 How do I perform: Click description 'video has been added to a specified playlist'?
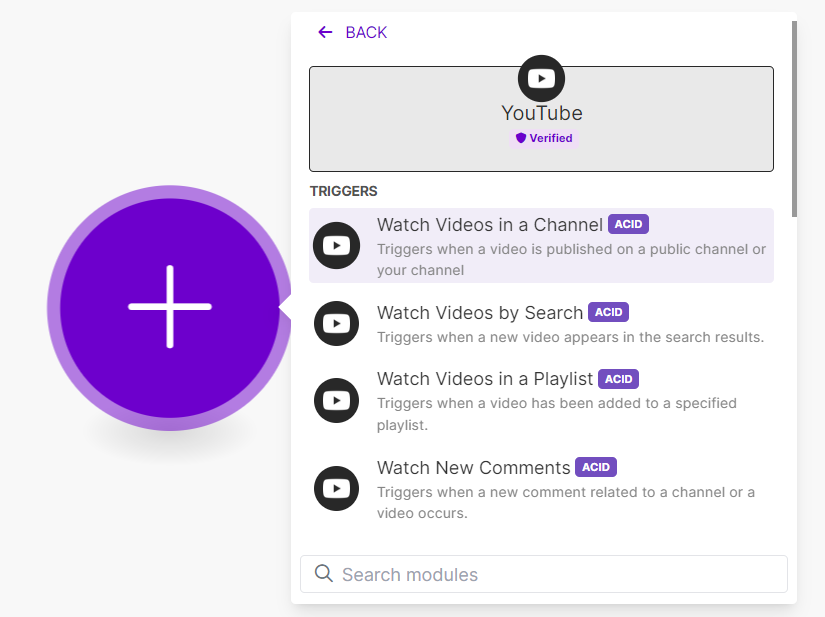point(557,414)
